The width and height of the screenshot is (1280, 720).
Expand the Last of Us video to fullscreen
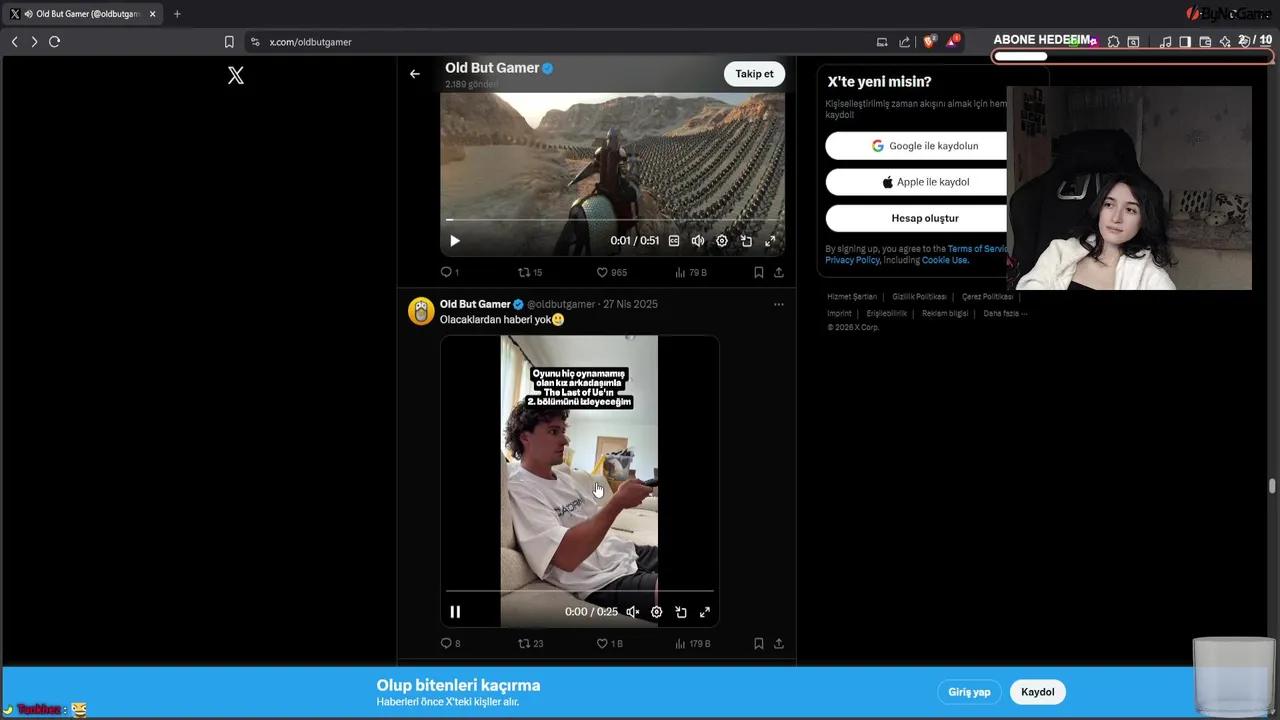705,612
